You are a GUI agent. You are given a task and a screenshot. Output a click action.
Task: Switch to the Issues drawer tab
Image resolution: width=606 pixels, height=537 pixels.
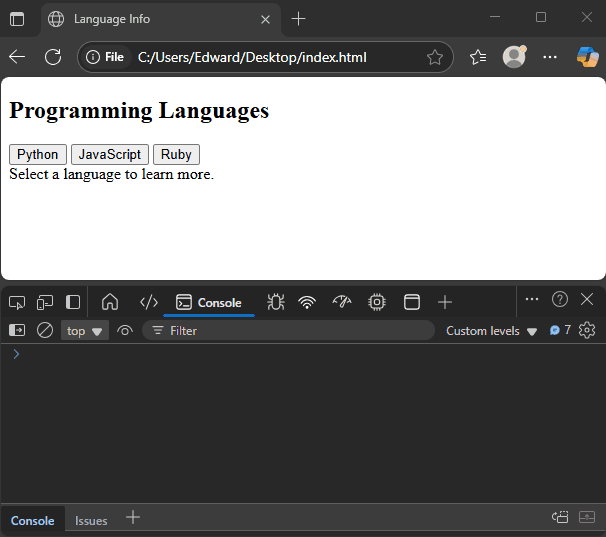pyautogui.click(x=91, y=521)
